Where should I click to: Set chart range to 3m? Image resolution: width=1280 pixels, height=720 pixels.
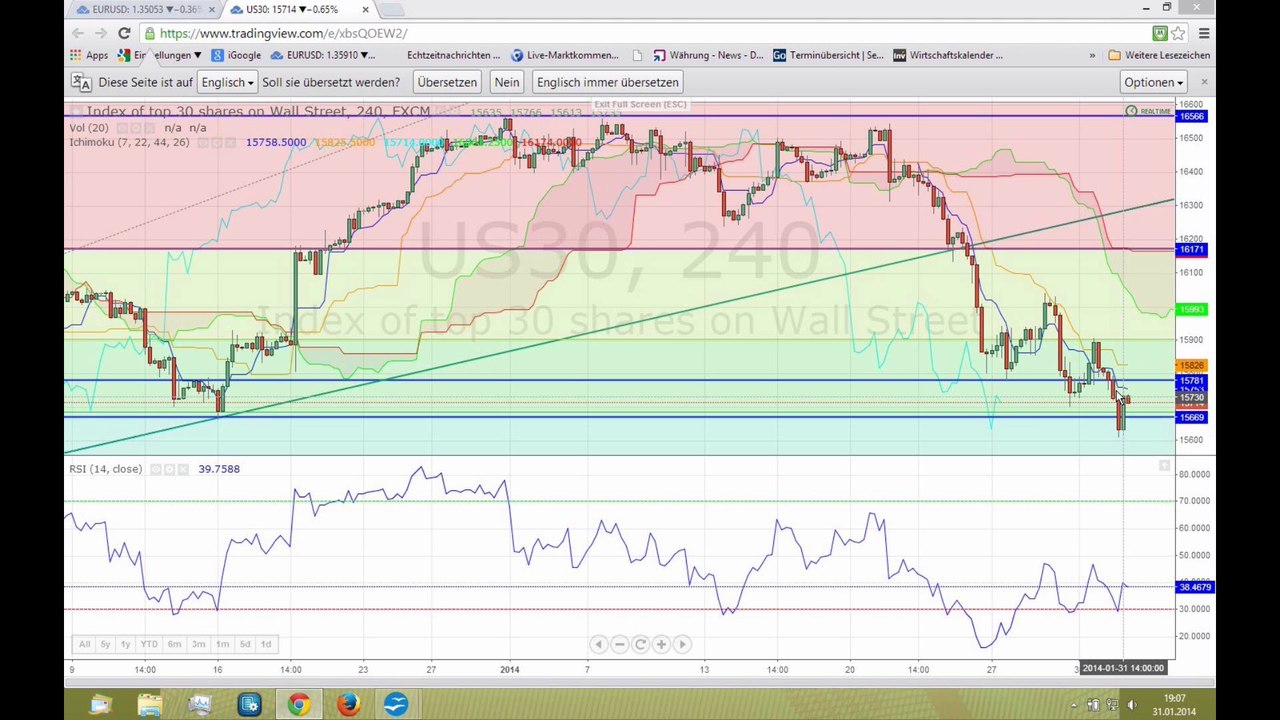[198, 644]
